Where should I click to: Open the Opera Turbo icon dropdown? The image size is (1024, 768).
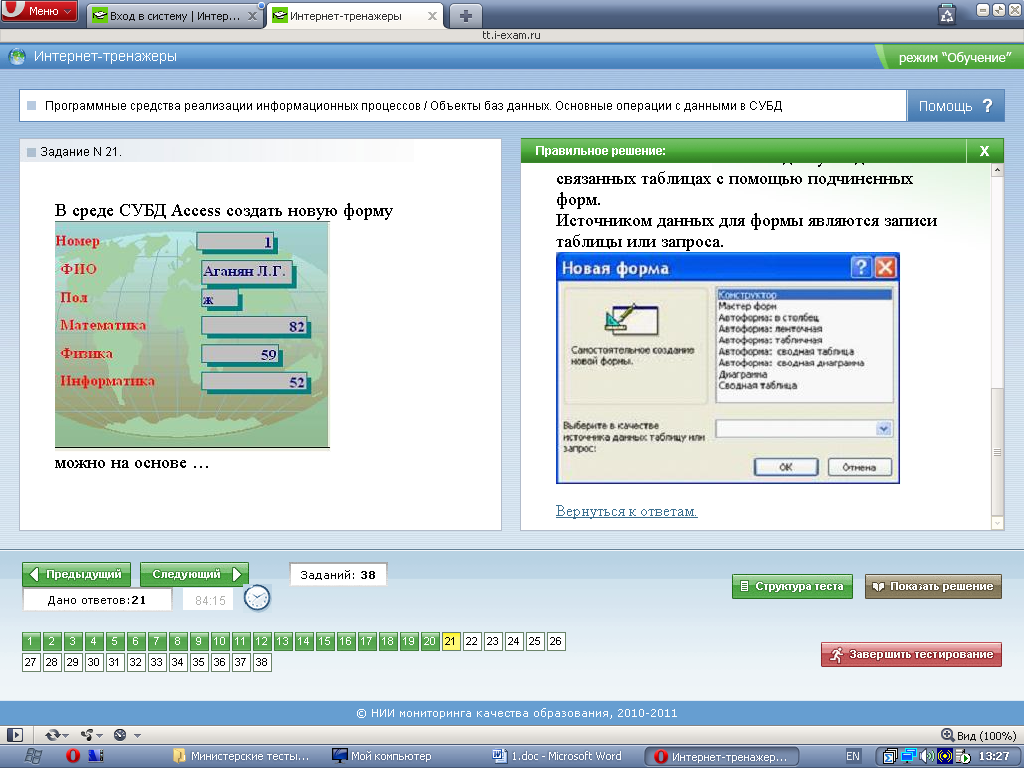point(127,735)
